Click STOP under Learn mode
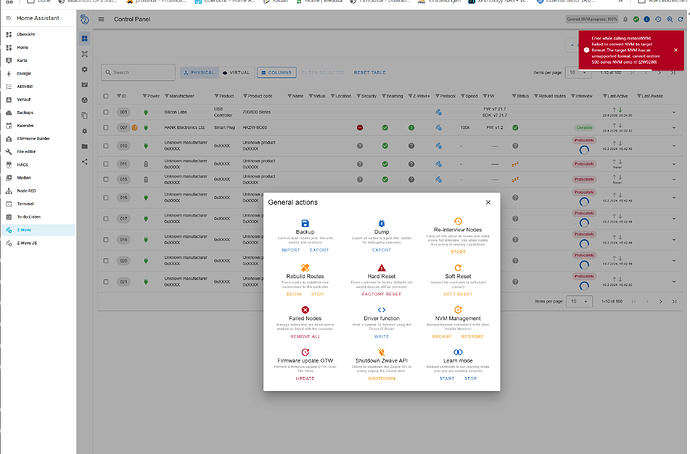This screenshot has height=454, width=690. point(470,378)
